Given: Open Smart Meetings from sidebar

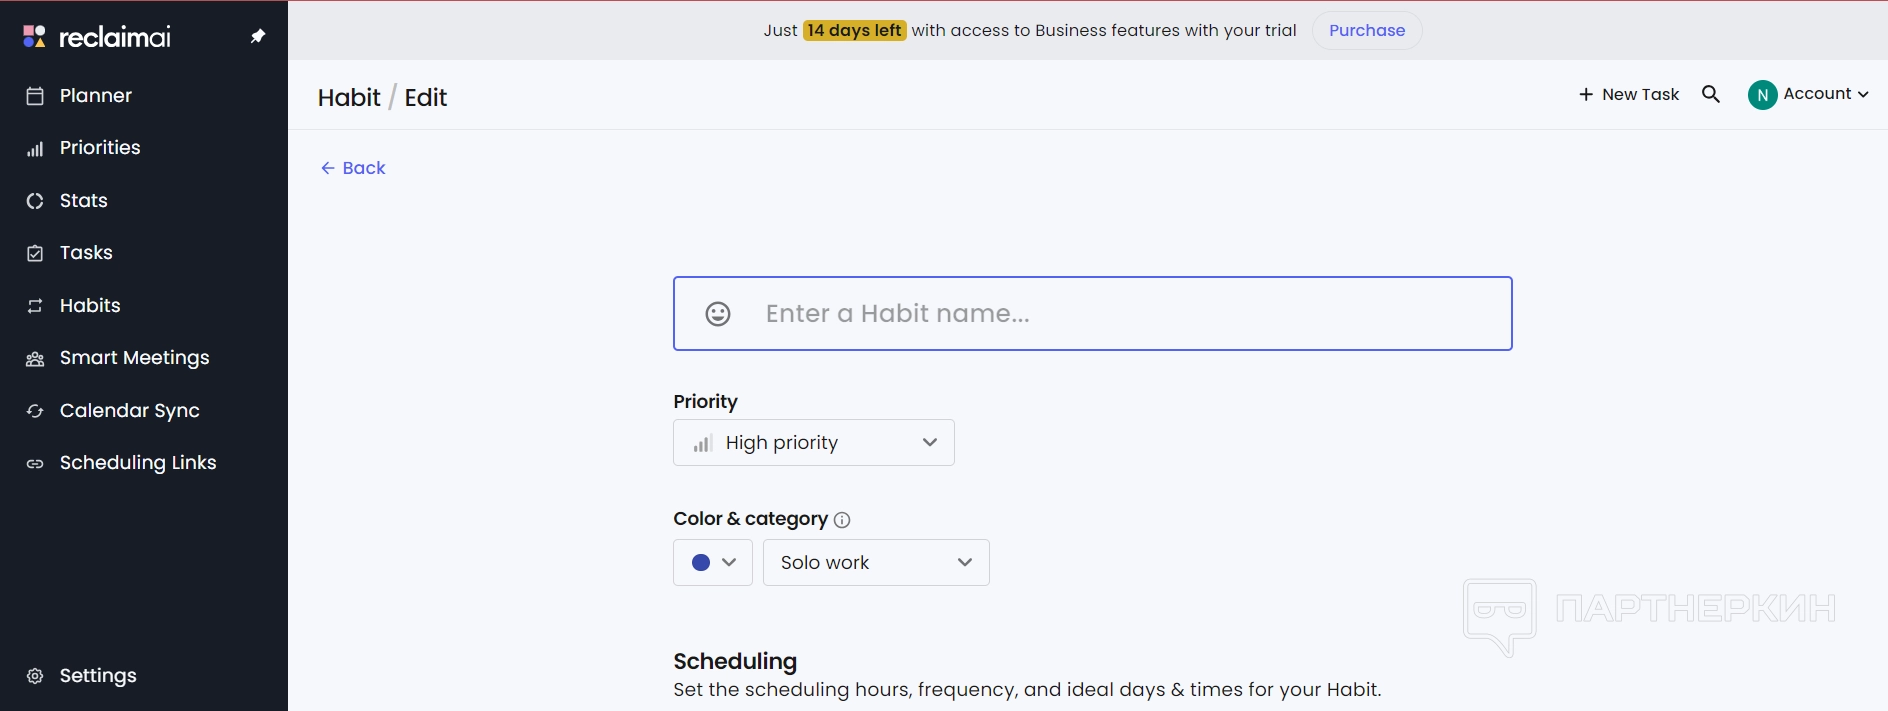Looking at the screenshot, I should [x=134, y=358].
